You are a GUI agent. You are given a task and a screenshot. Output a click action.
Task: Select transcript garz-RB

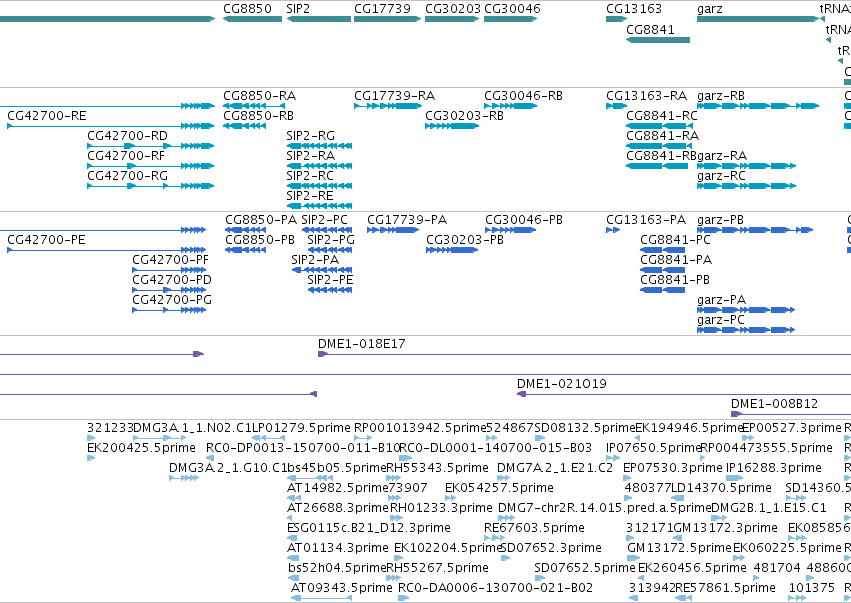(x=758, y=106)
